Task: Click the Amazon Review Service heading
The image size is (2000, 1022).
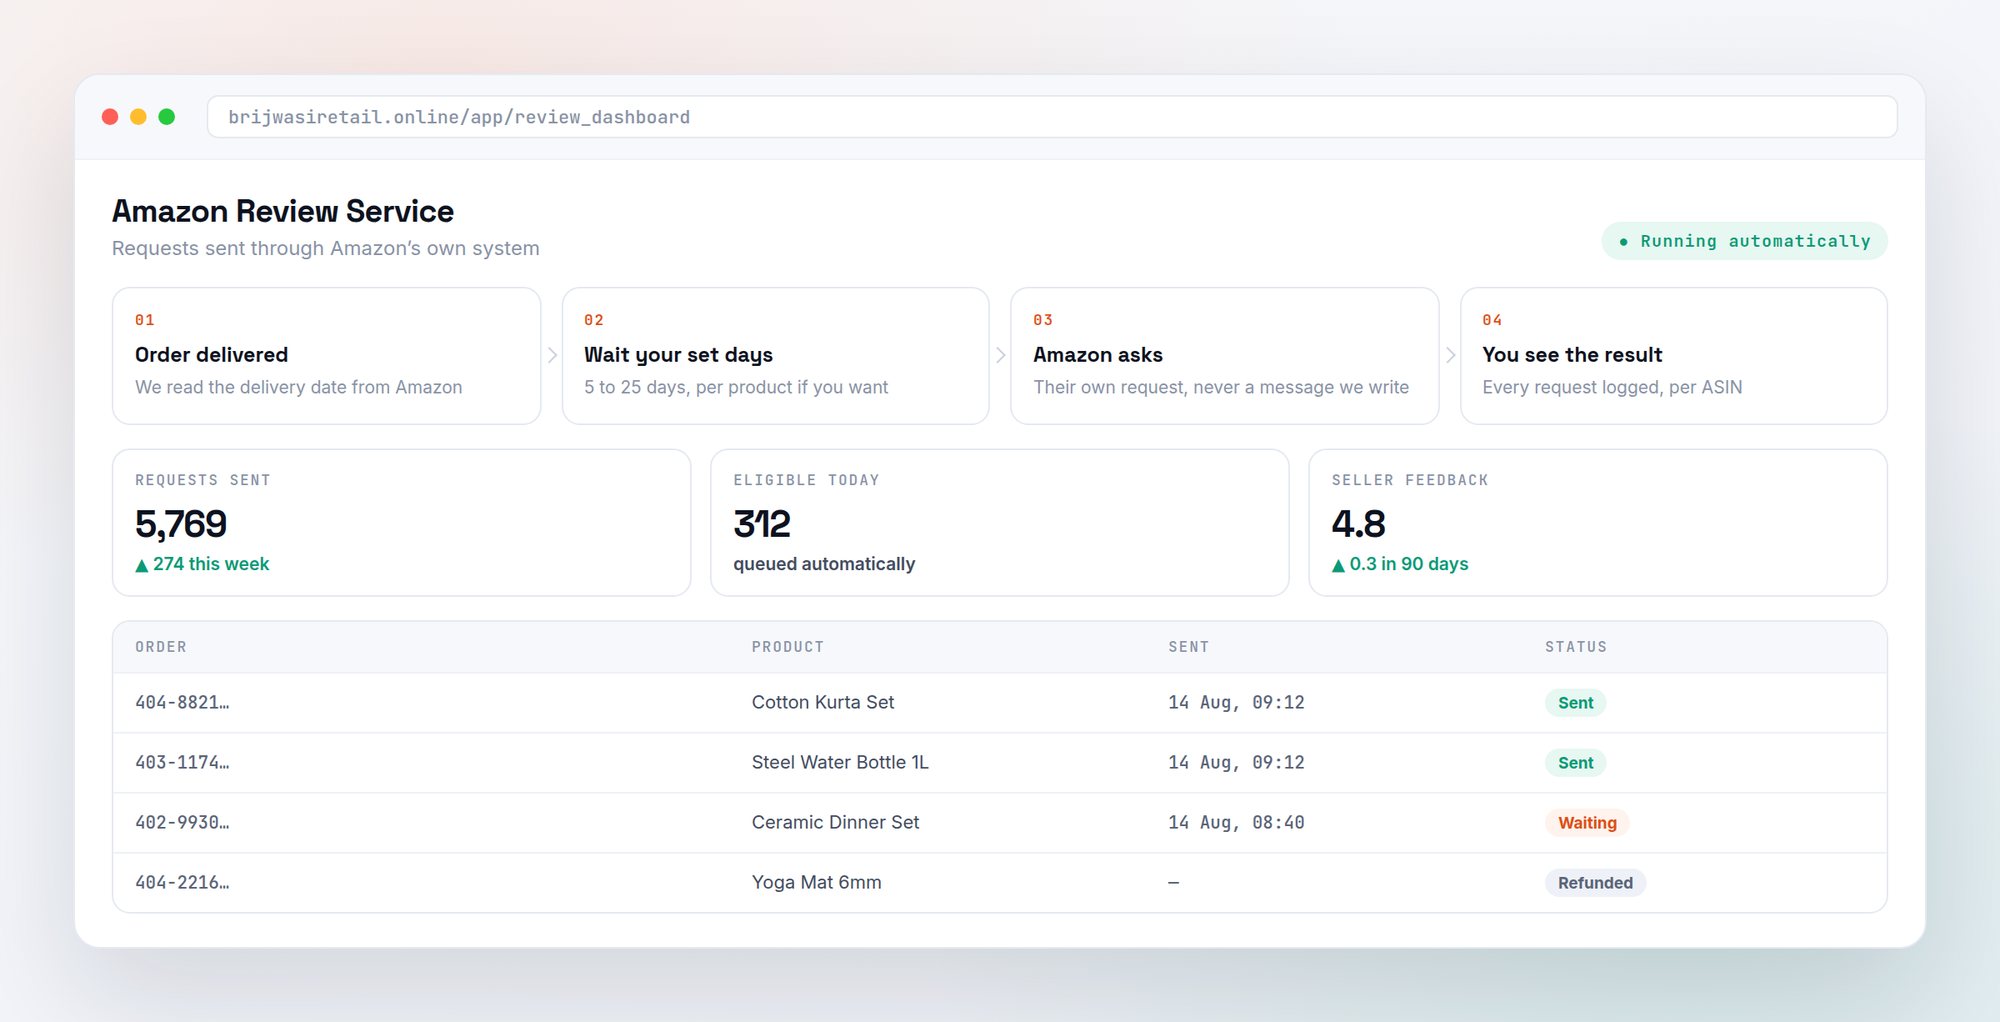Action: coord(283,211)
